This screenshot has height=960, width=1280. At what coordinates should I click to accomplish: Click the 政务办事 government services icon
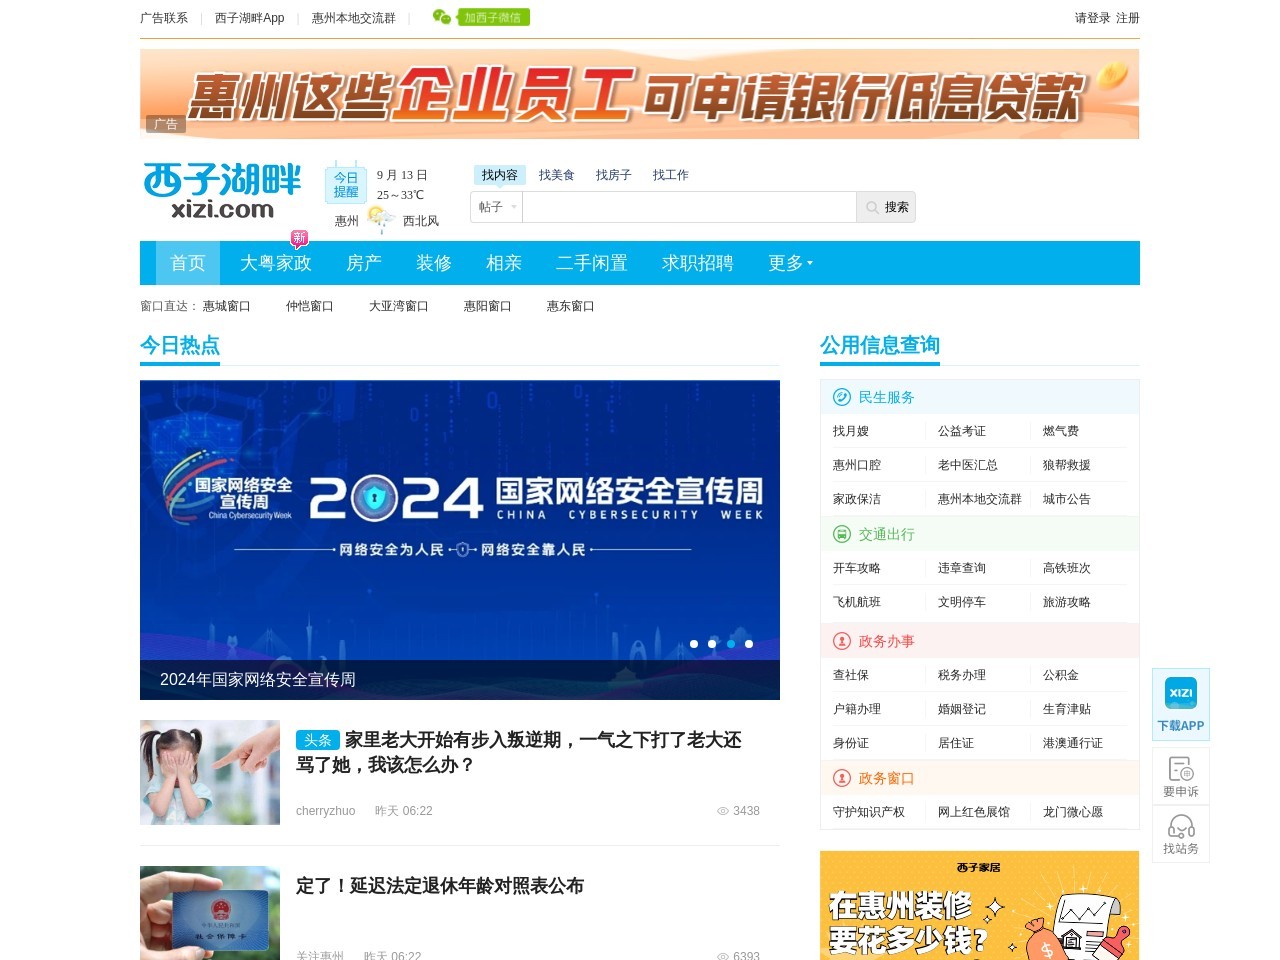pos(841,641)
